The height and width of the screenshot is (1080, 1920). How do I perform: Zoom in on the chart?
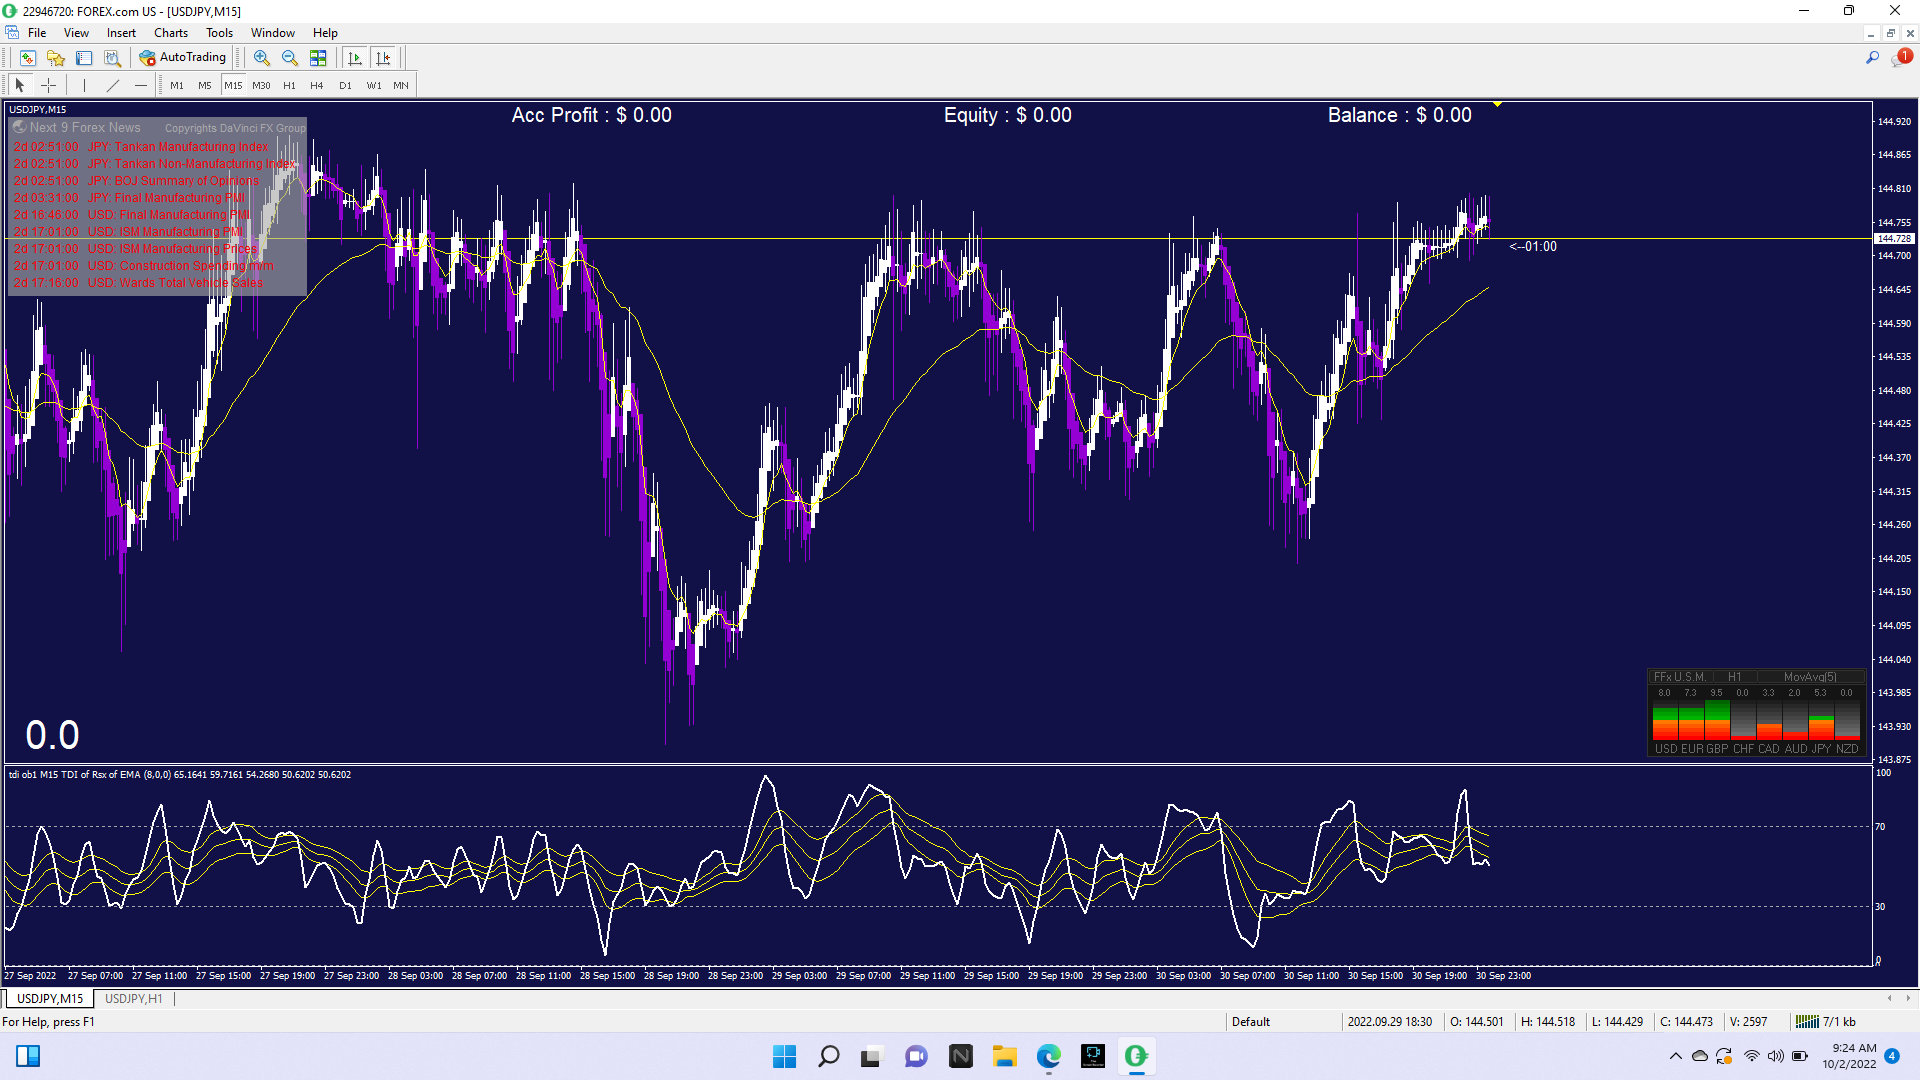pyautogui.click(x=262, y=58)
